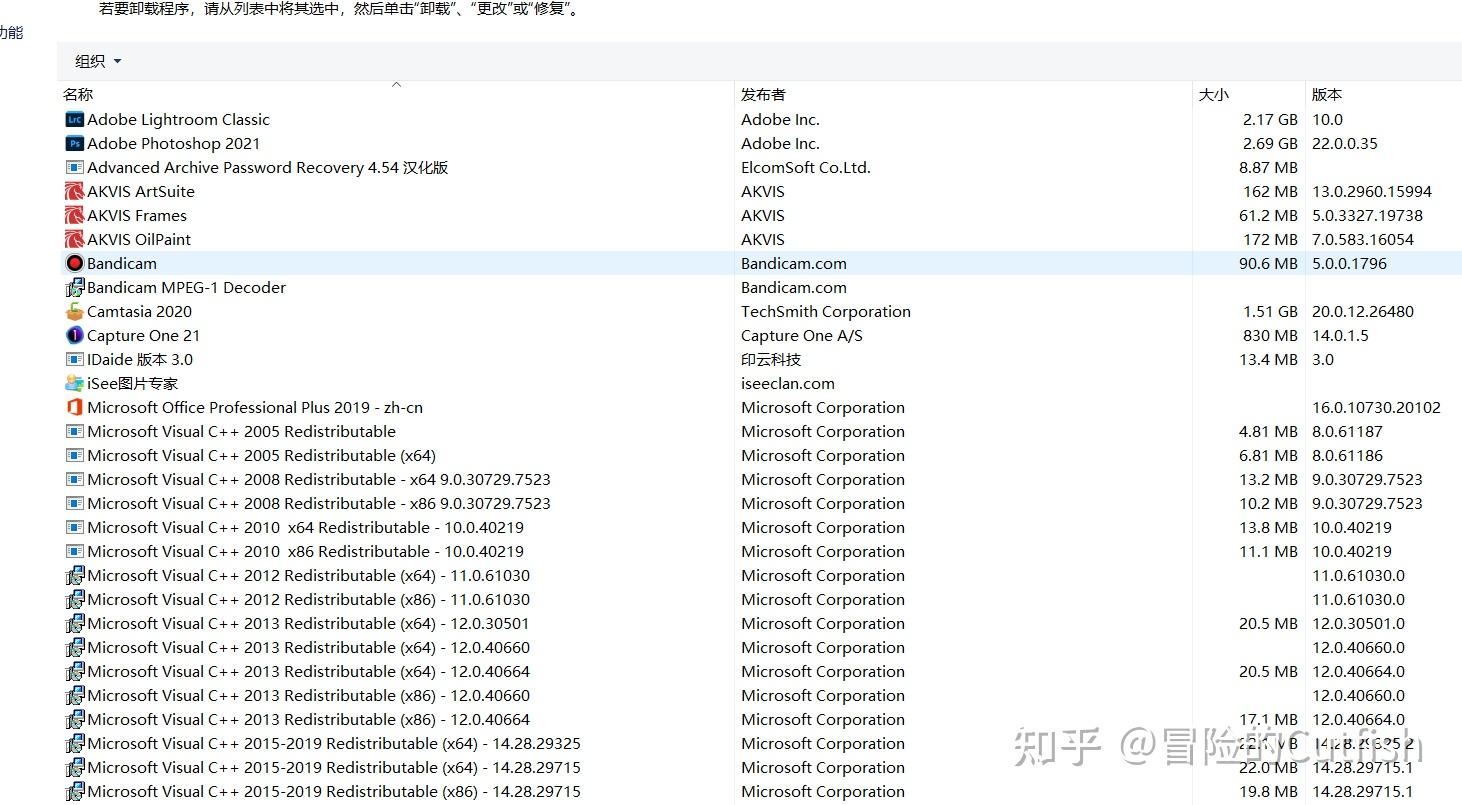Click the Bandicam.com publisher in Bandicam row
This screenshot has height=805, width=1462.
click(x=794, y=263)
